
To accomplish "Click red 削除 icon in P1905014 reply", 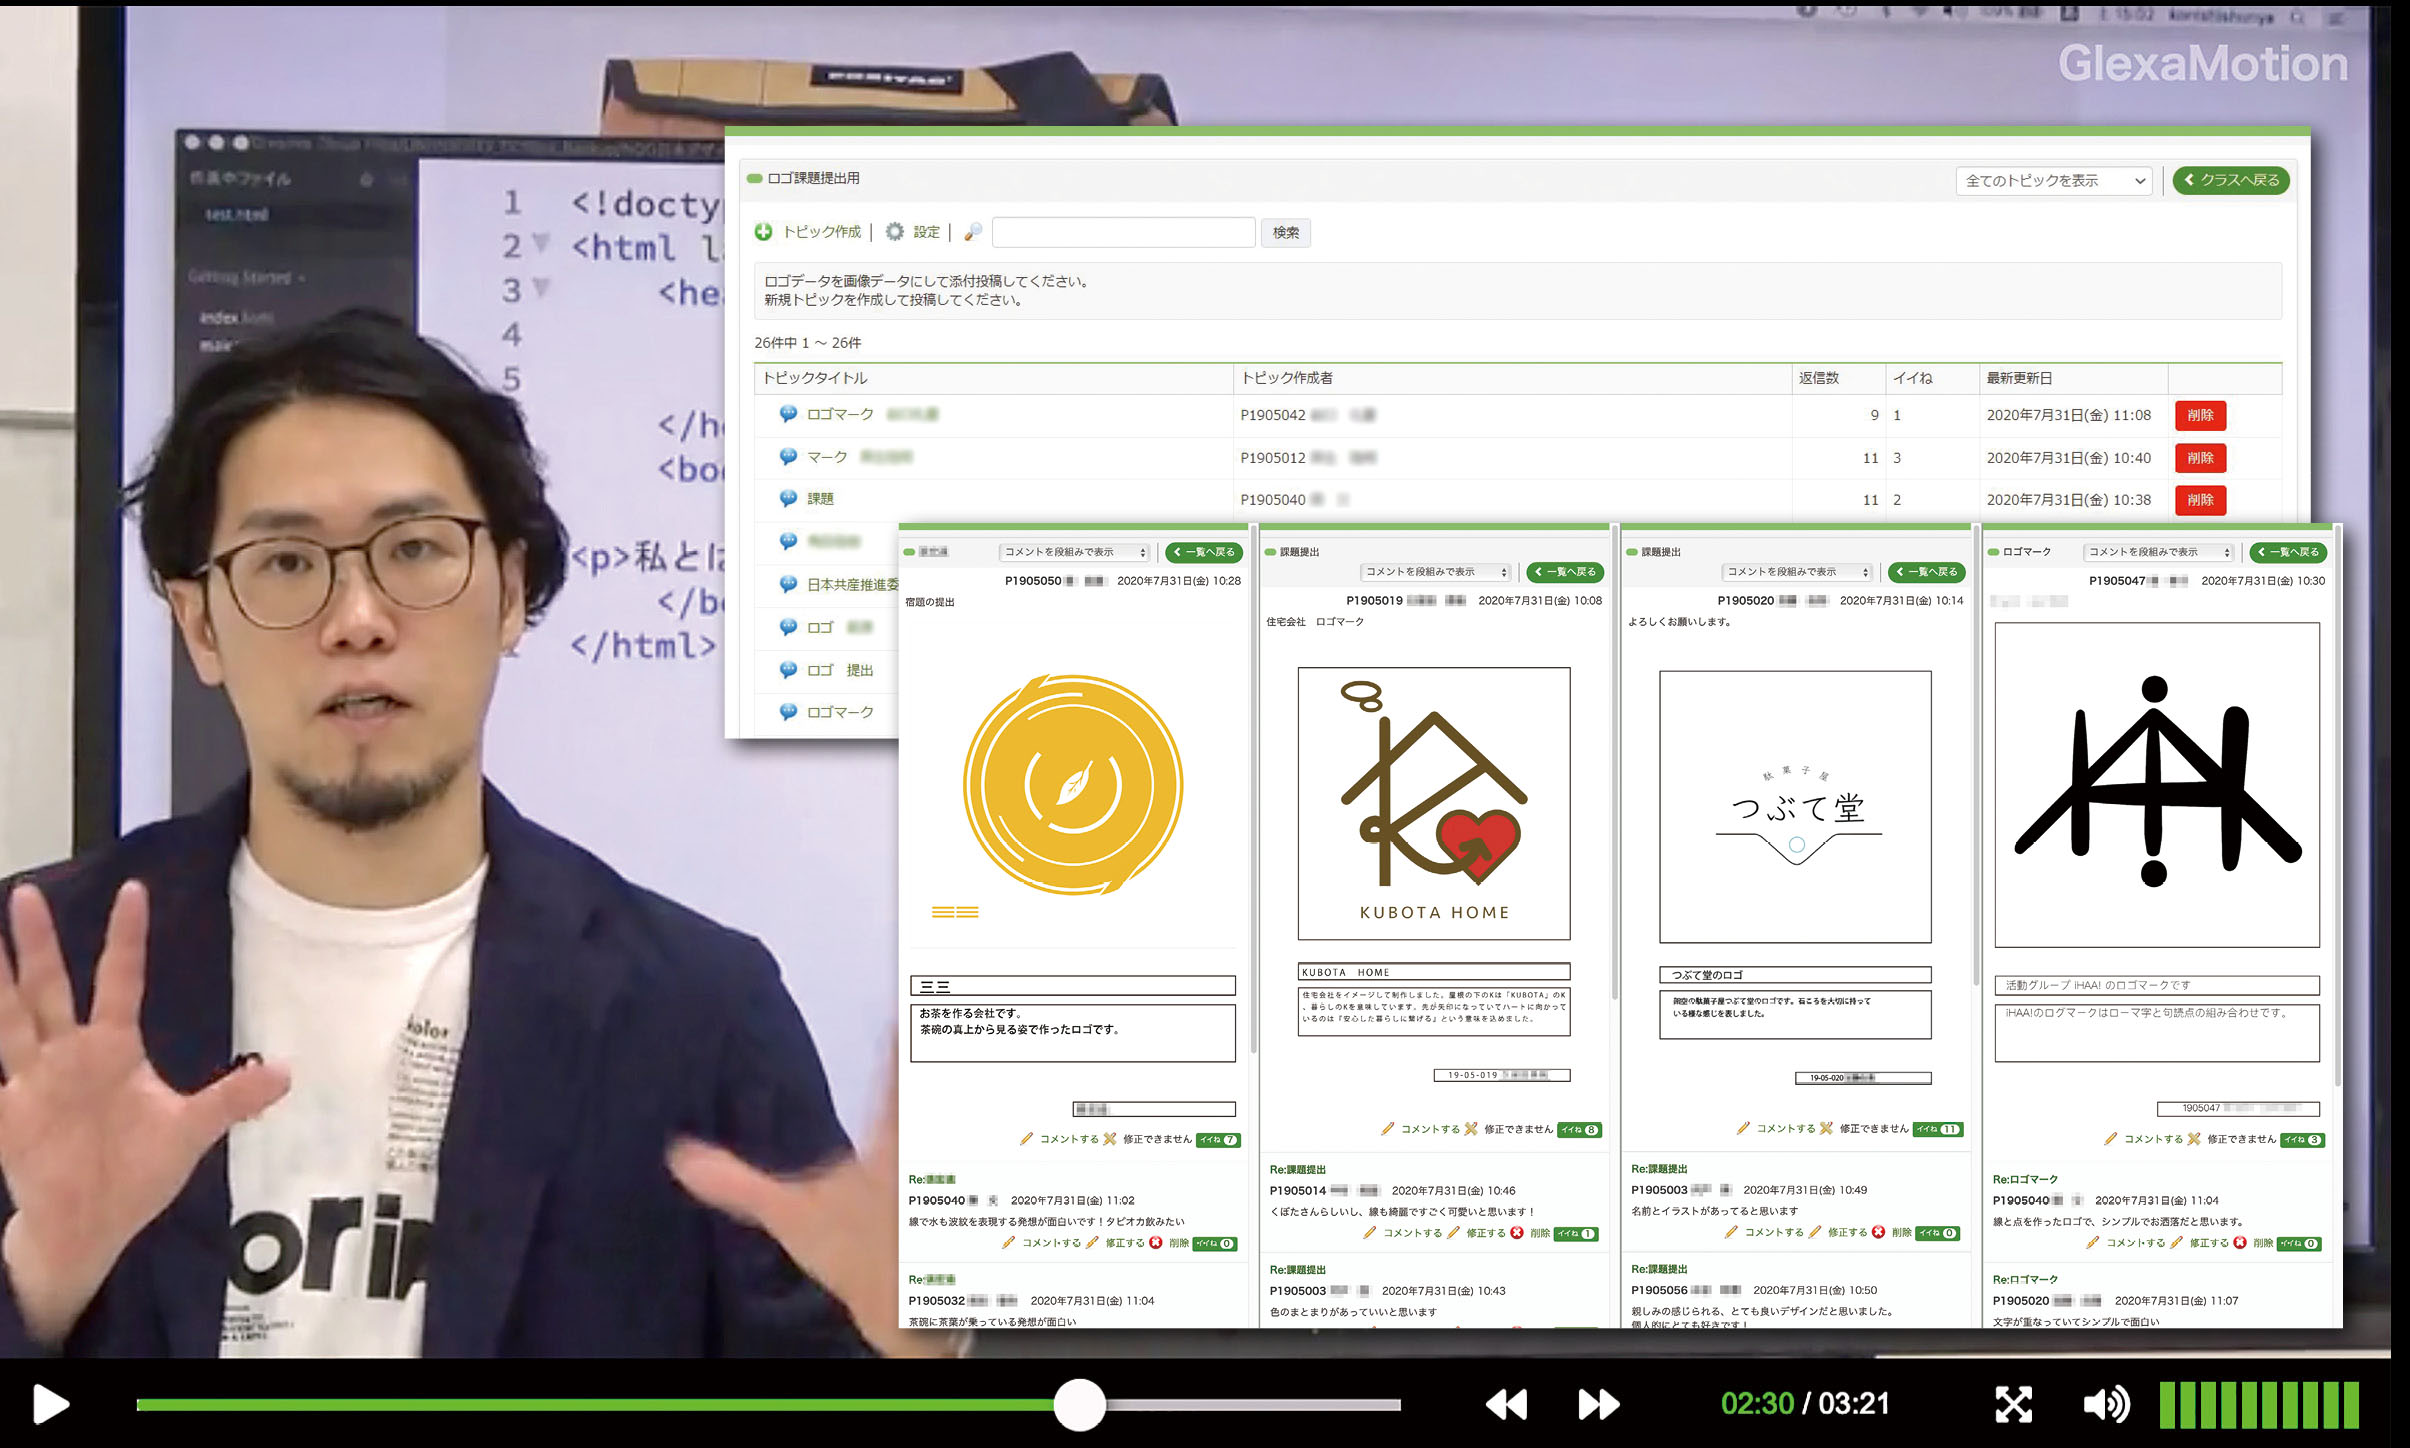I will coord(1517,1233).
